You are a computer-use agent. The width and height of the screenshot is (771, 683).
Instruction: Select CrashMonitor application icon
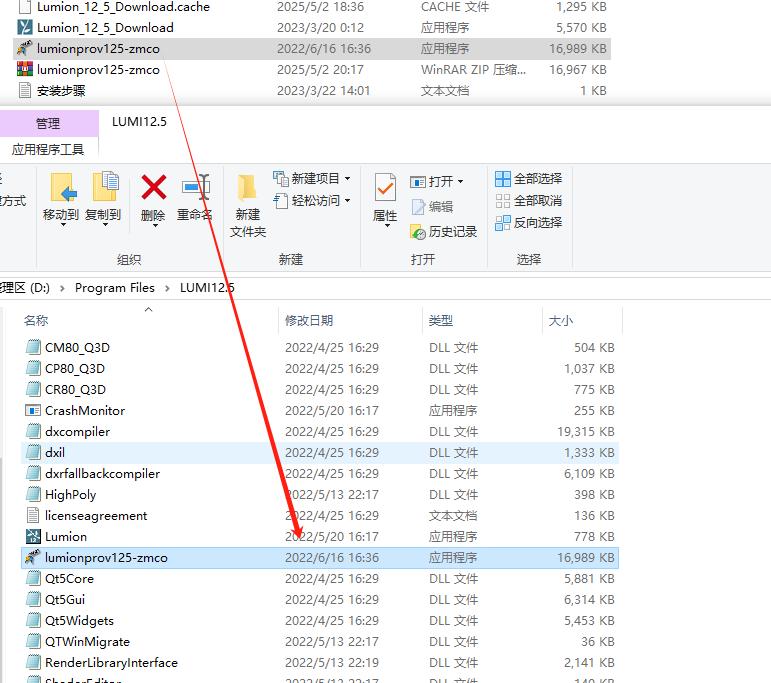[33, 410]
